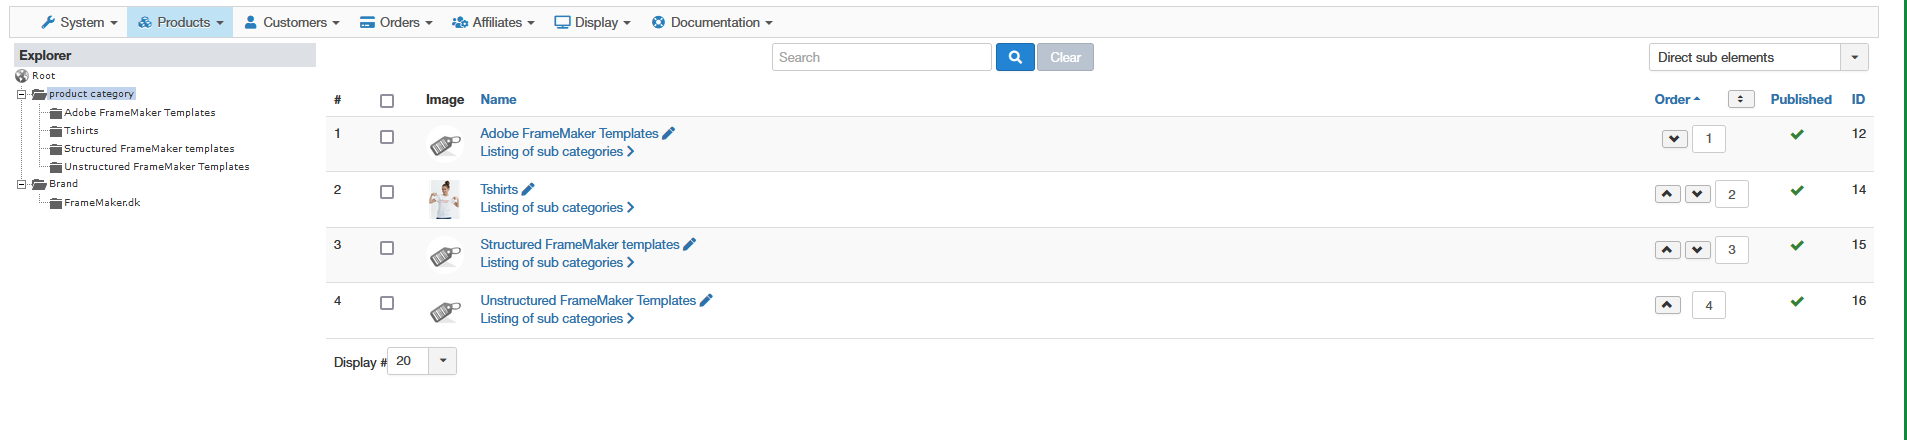Open the Products menu
Viewport: 1907px width, 440px height.
coord(180,22)
